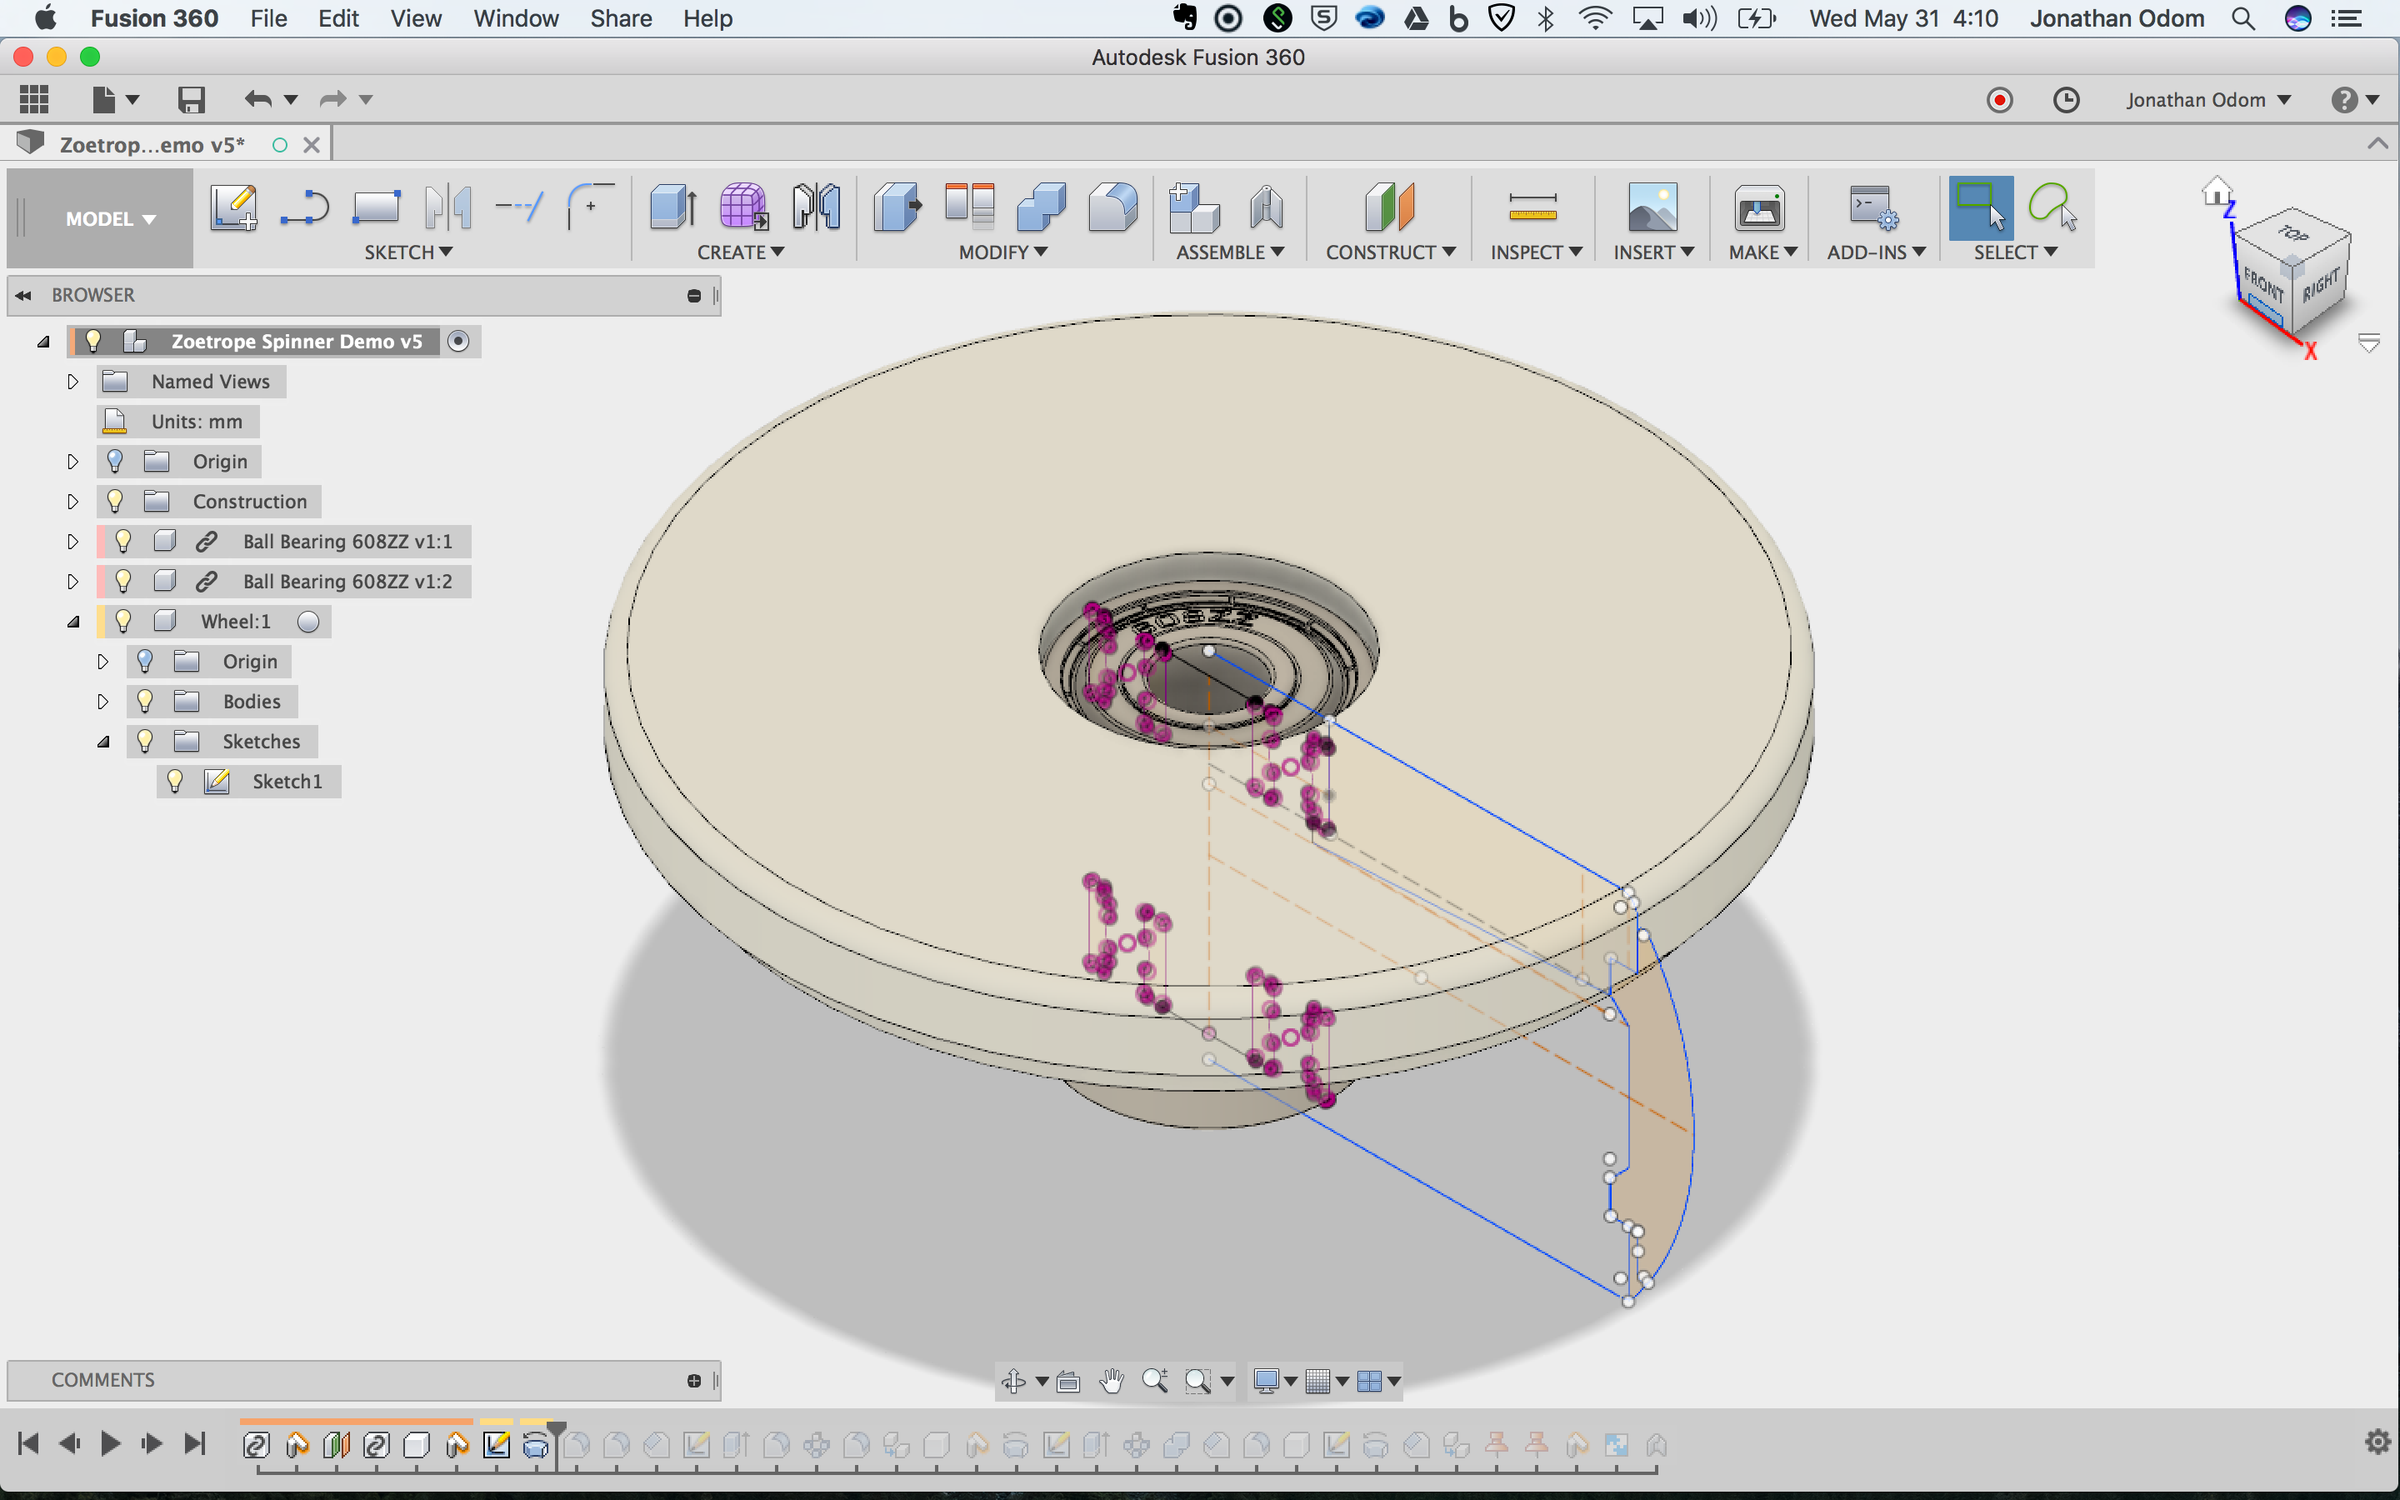Toggle visibility of Construction folder
This screenshot has width=2400, height=1500.
coord(115,501)
